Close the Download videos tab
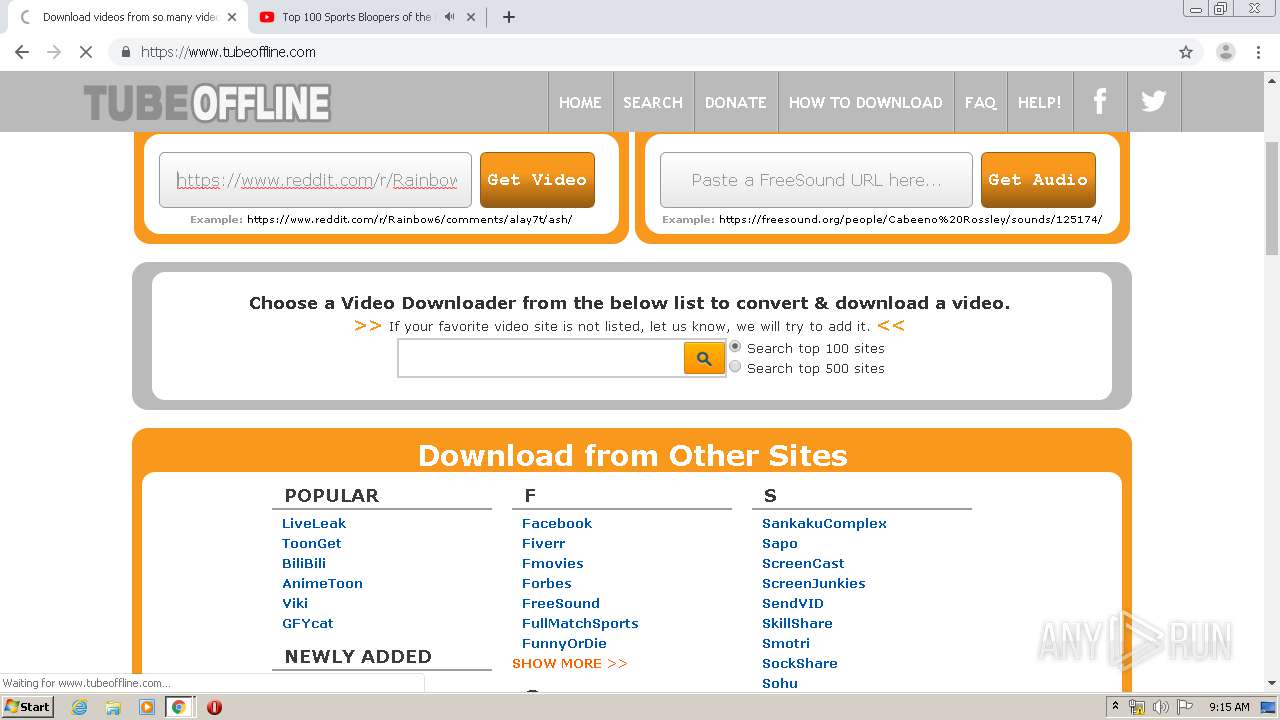Screen dimensions: 1280x720 [232, 17]
